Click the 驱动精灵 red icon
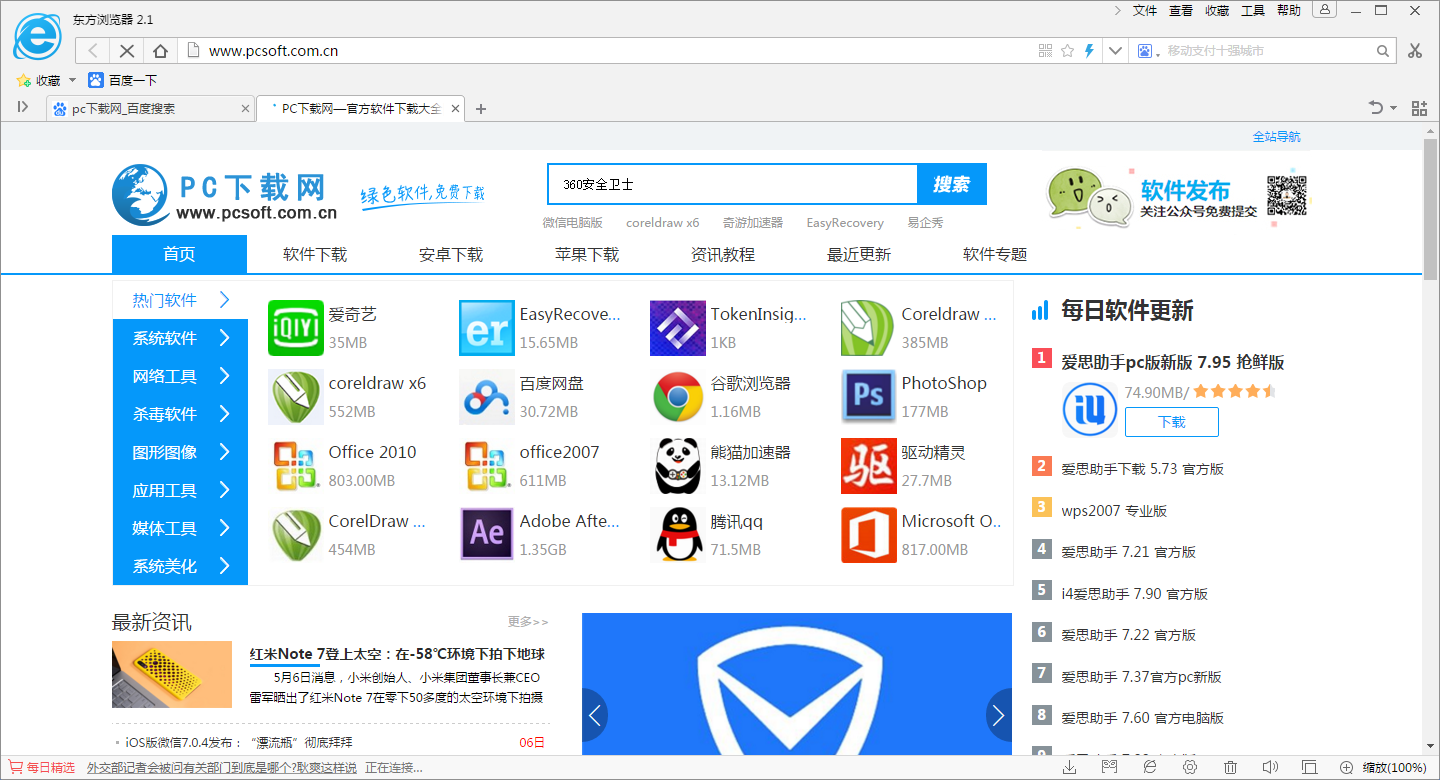This screenshot has width=1440, height=780. click(x=867, y=466)
